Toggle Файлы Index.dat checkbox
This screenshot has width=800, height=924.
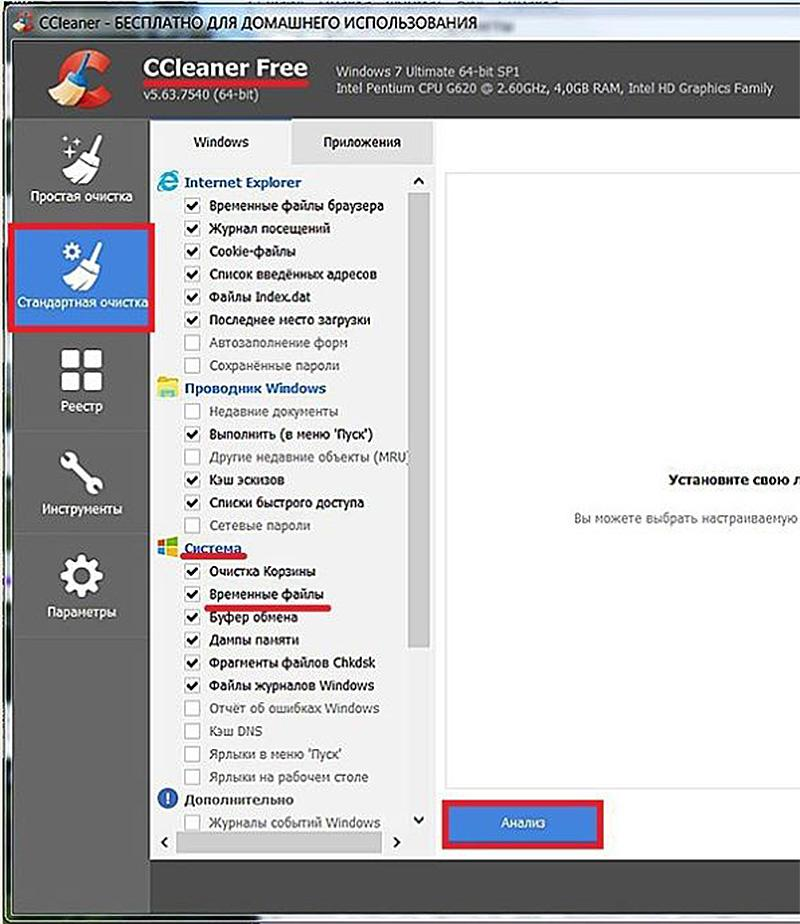click(192, 297)
